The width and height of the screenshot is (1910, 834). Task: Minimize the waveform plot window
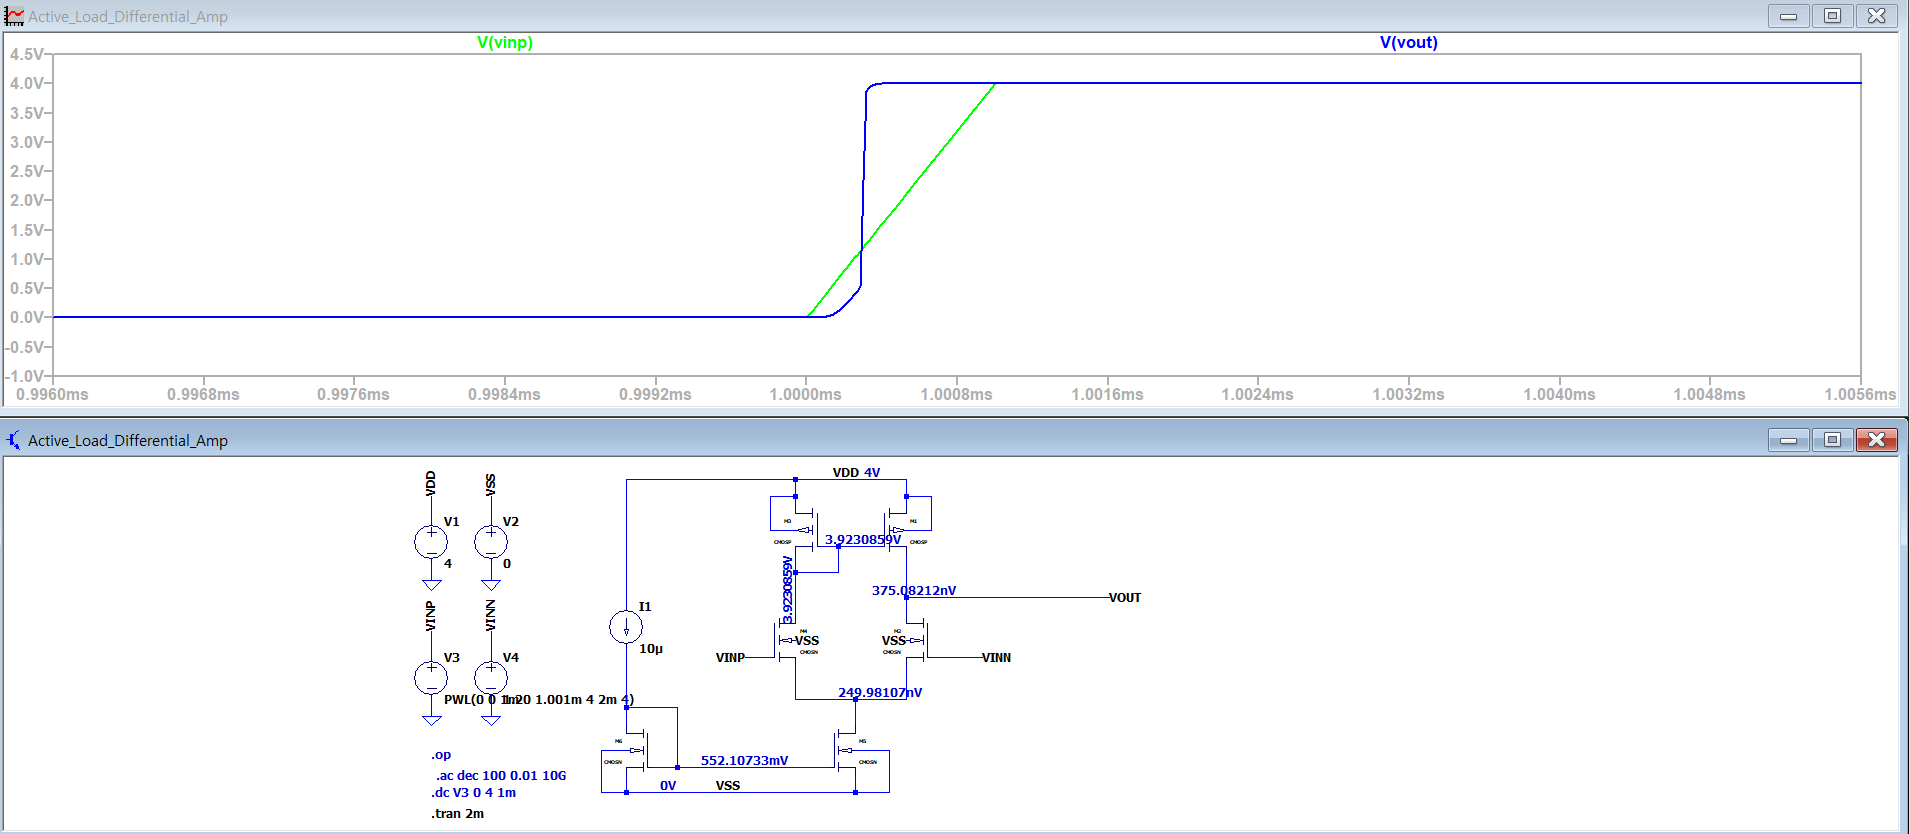[x=1788, y=16]
